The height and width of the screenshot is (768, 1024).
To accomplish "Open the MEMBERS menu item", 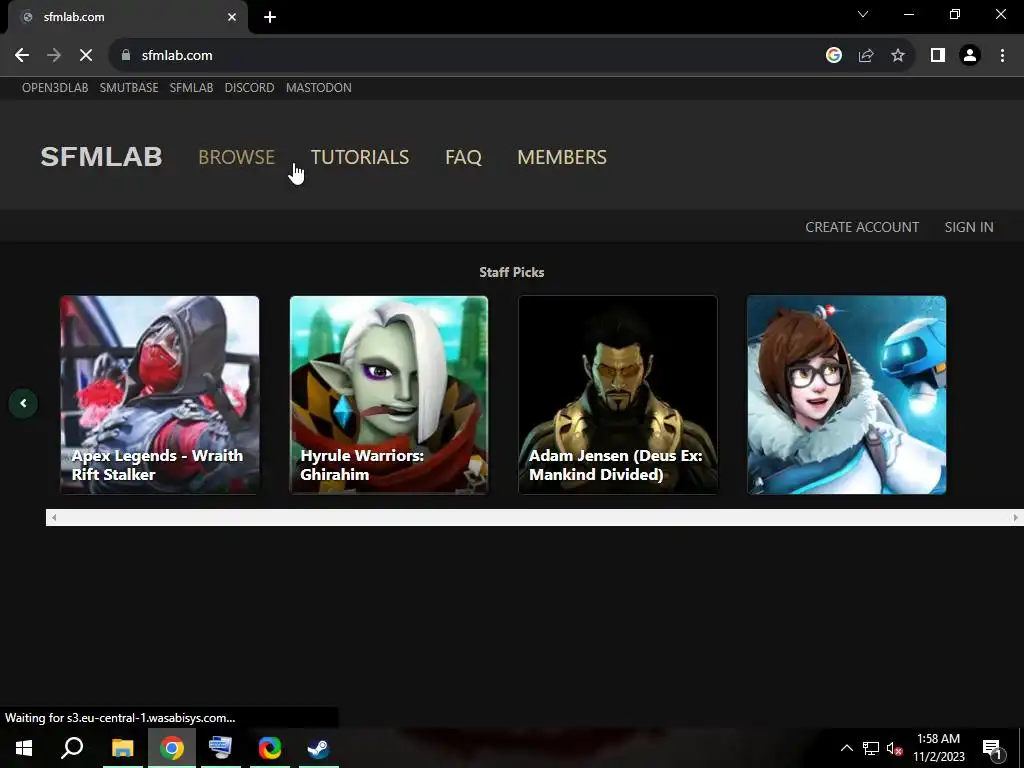I will 562,157.
